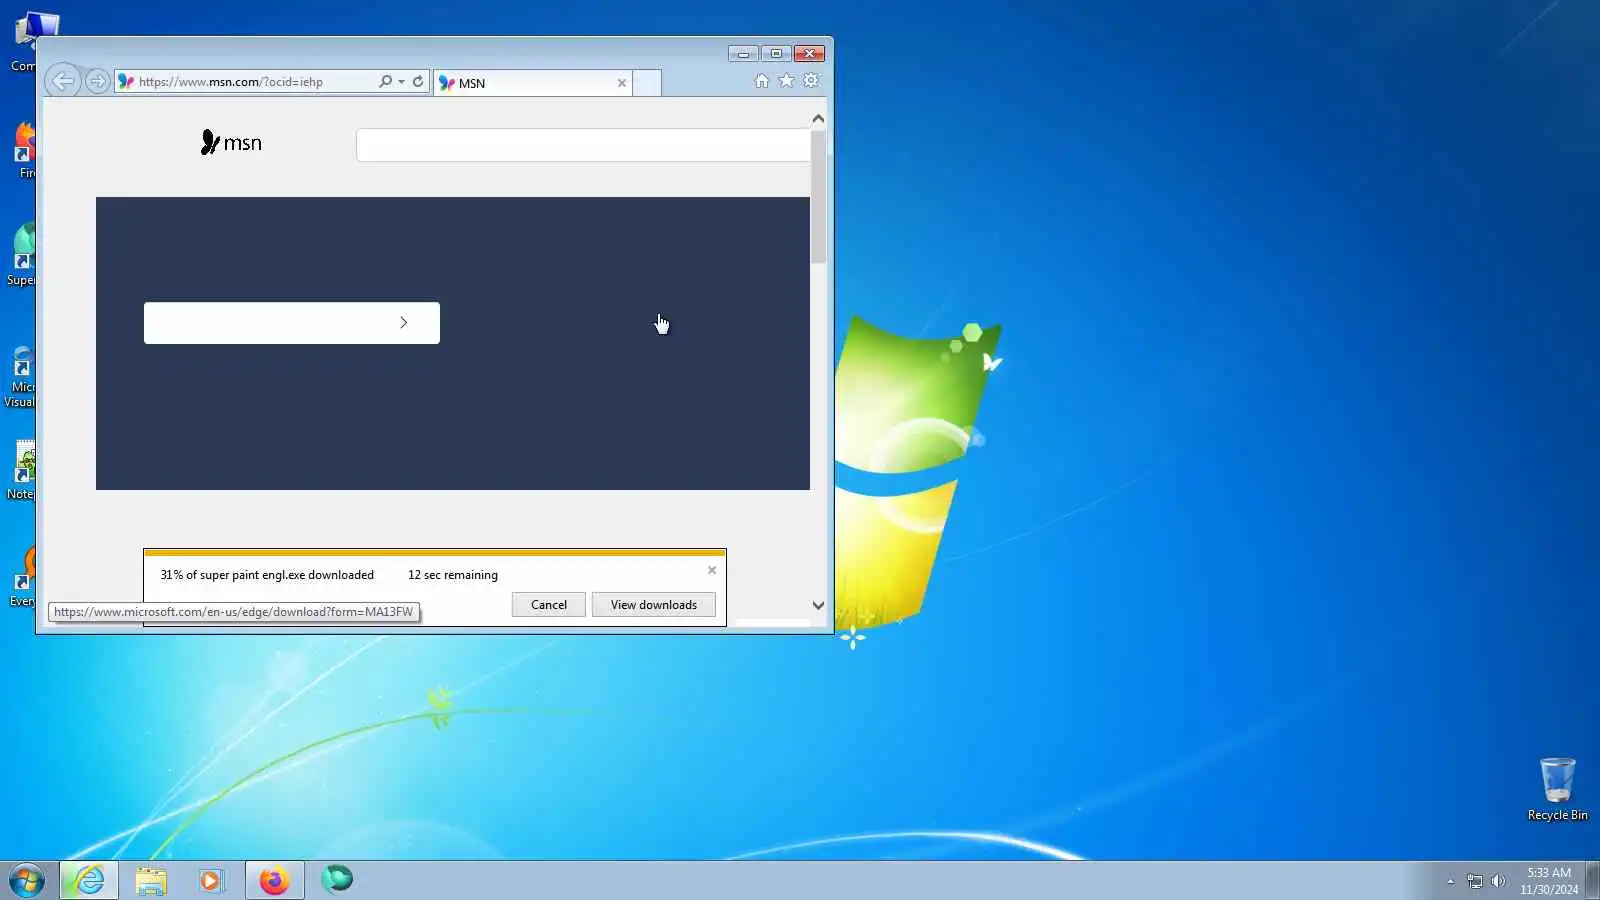
Task: Select the Microsoft Visual desktop shortcut
Action: coord(20,377)
